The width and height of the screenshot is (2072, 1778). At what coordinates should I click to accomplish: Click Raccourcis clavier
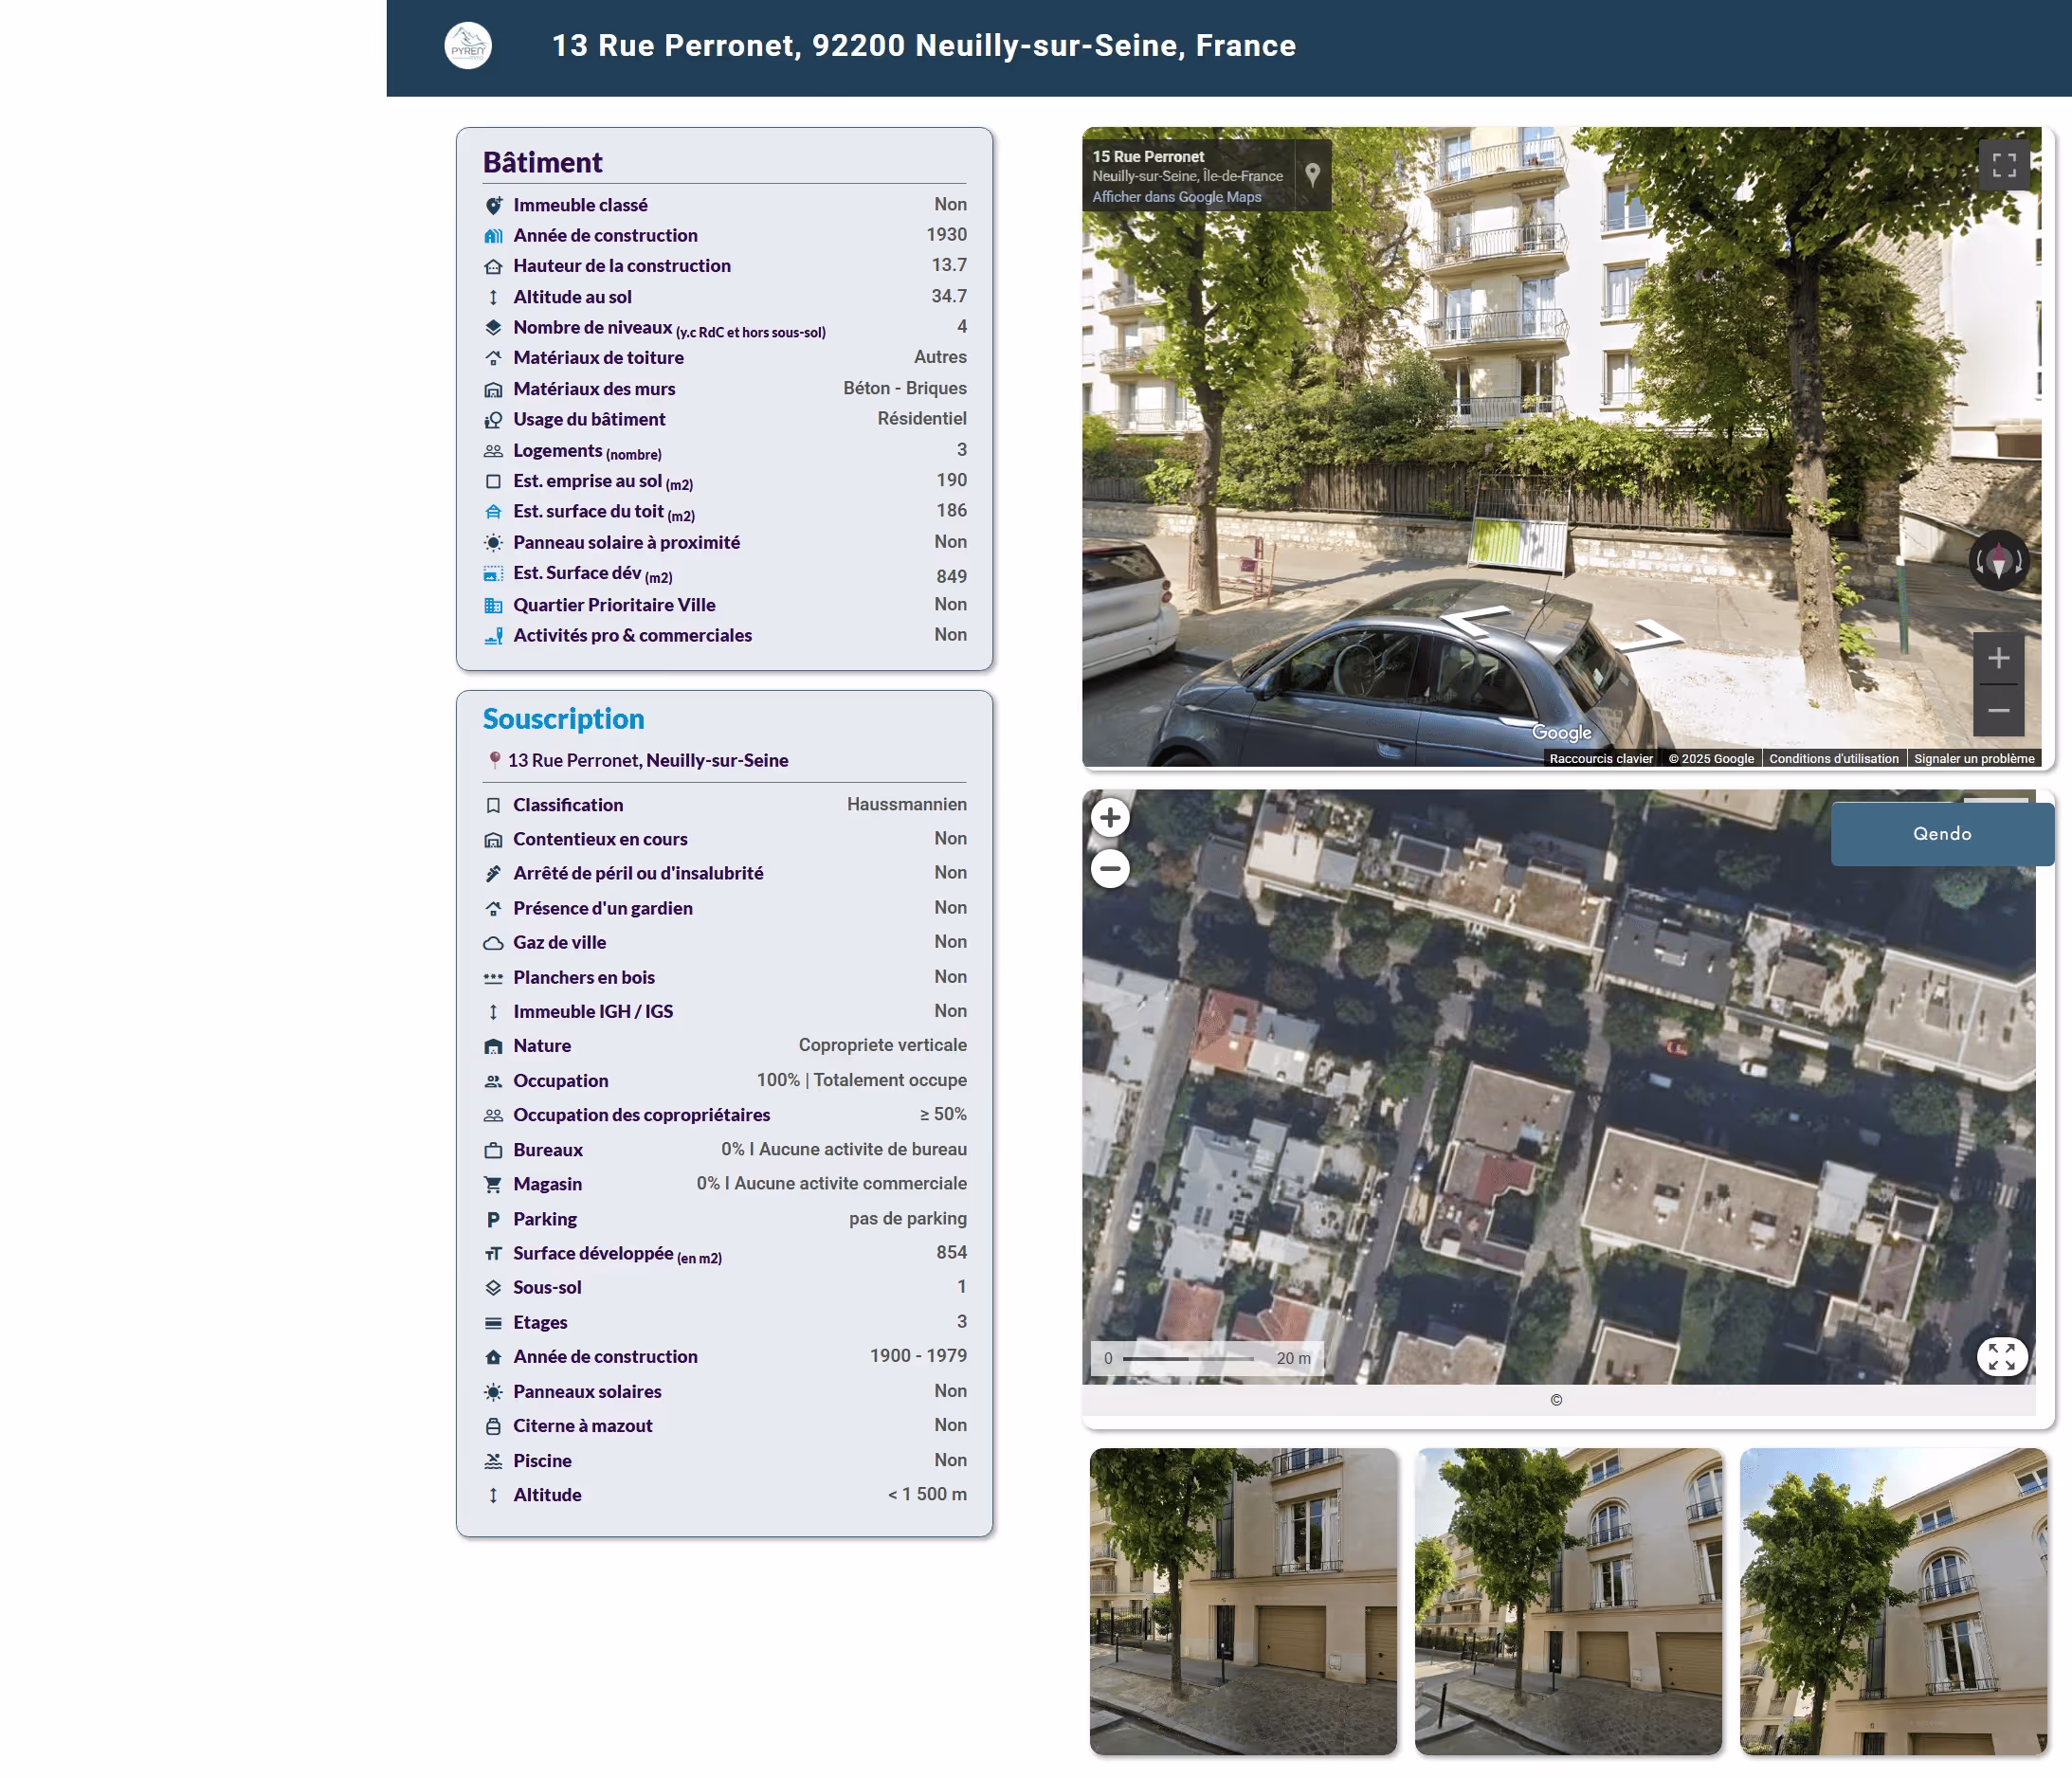(x=1601, y=758)
